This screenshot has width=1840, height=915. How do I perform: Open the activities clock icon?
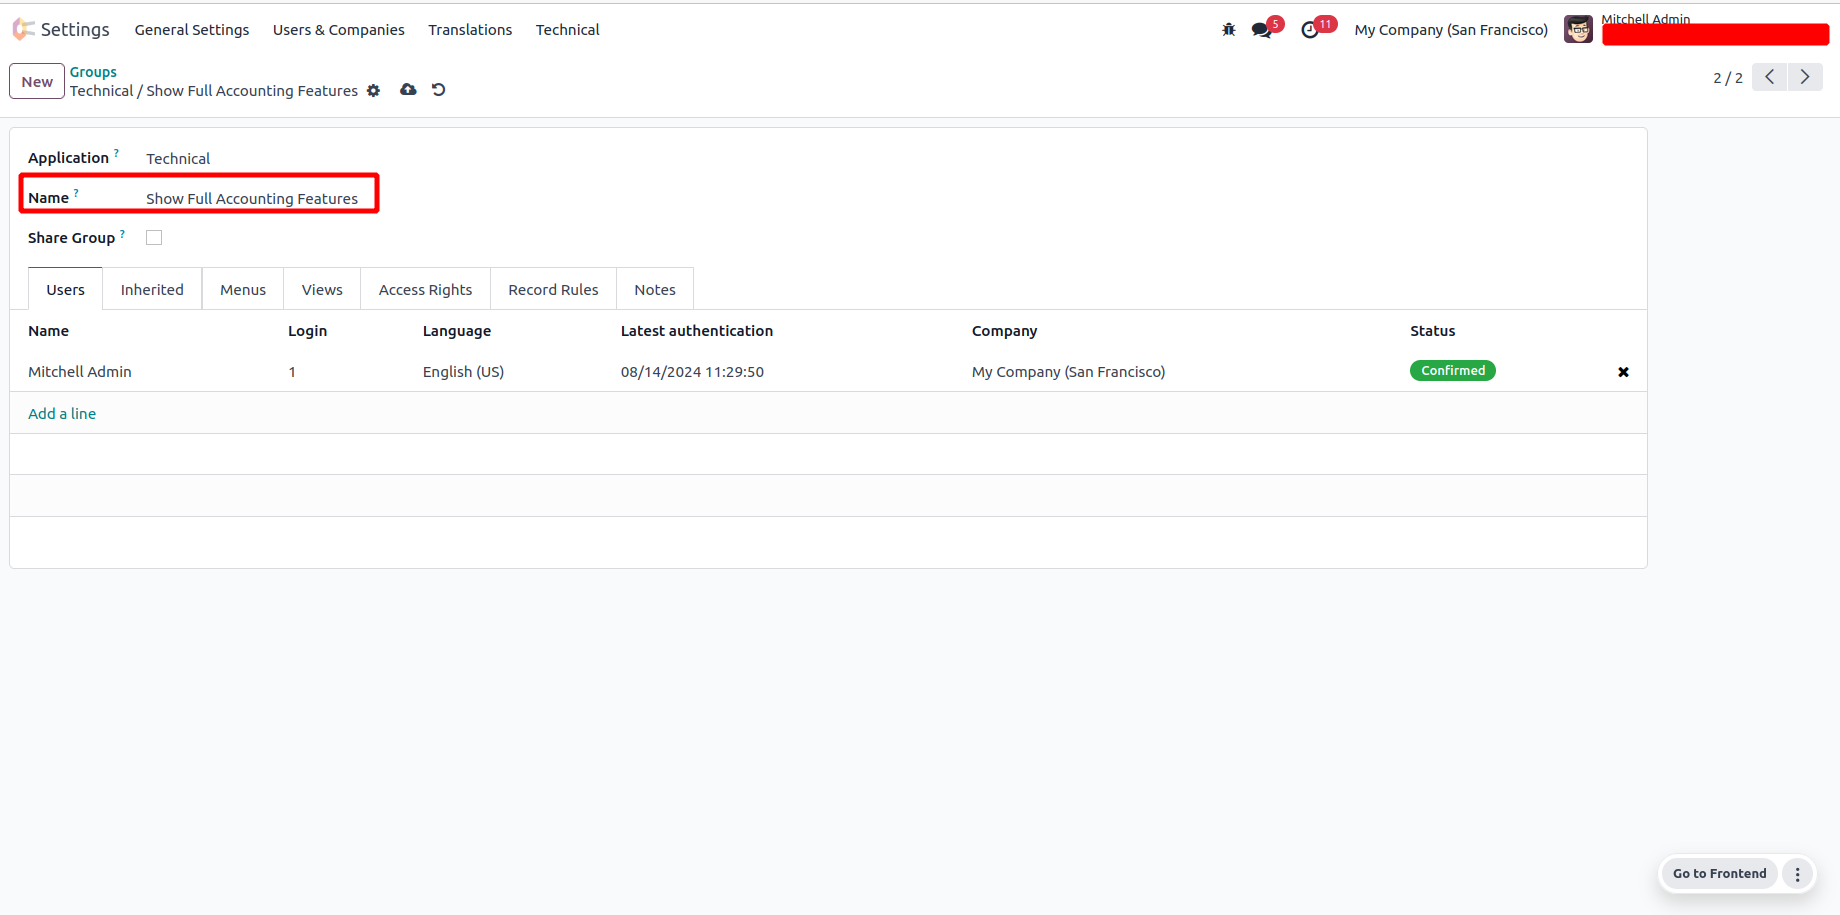(x=1310, y=30)
